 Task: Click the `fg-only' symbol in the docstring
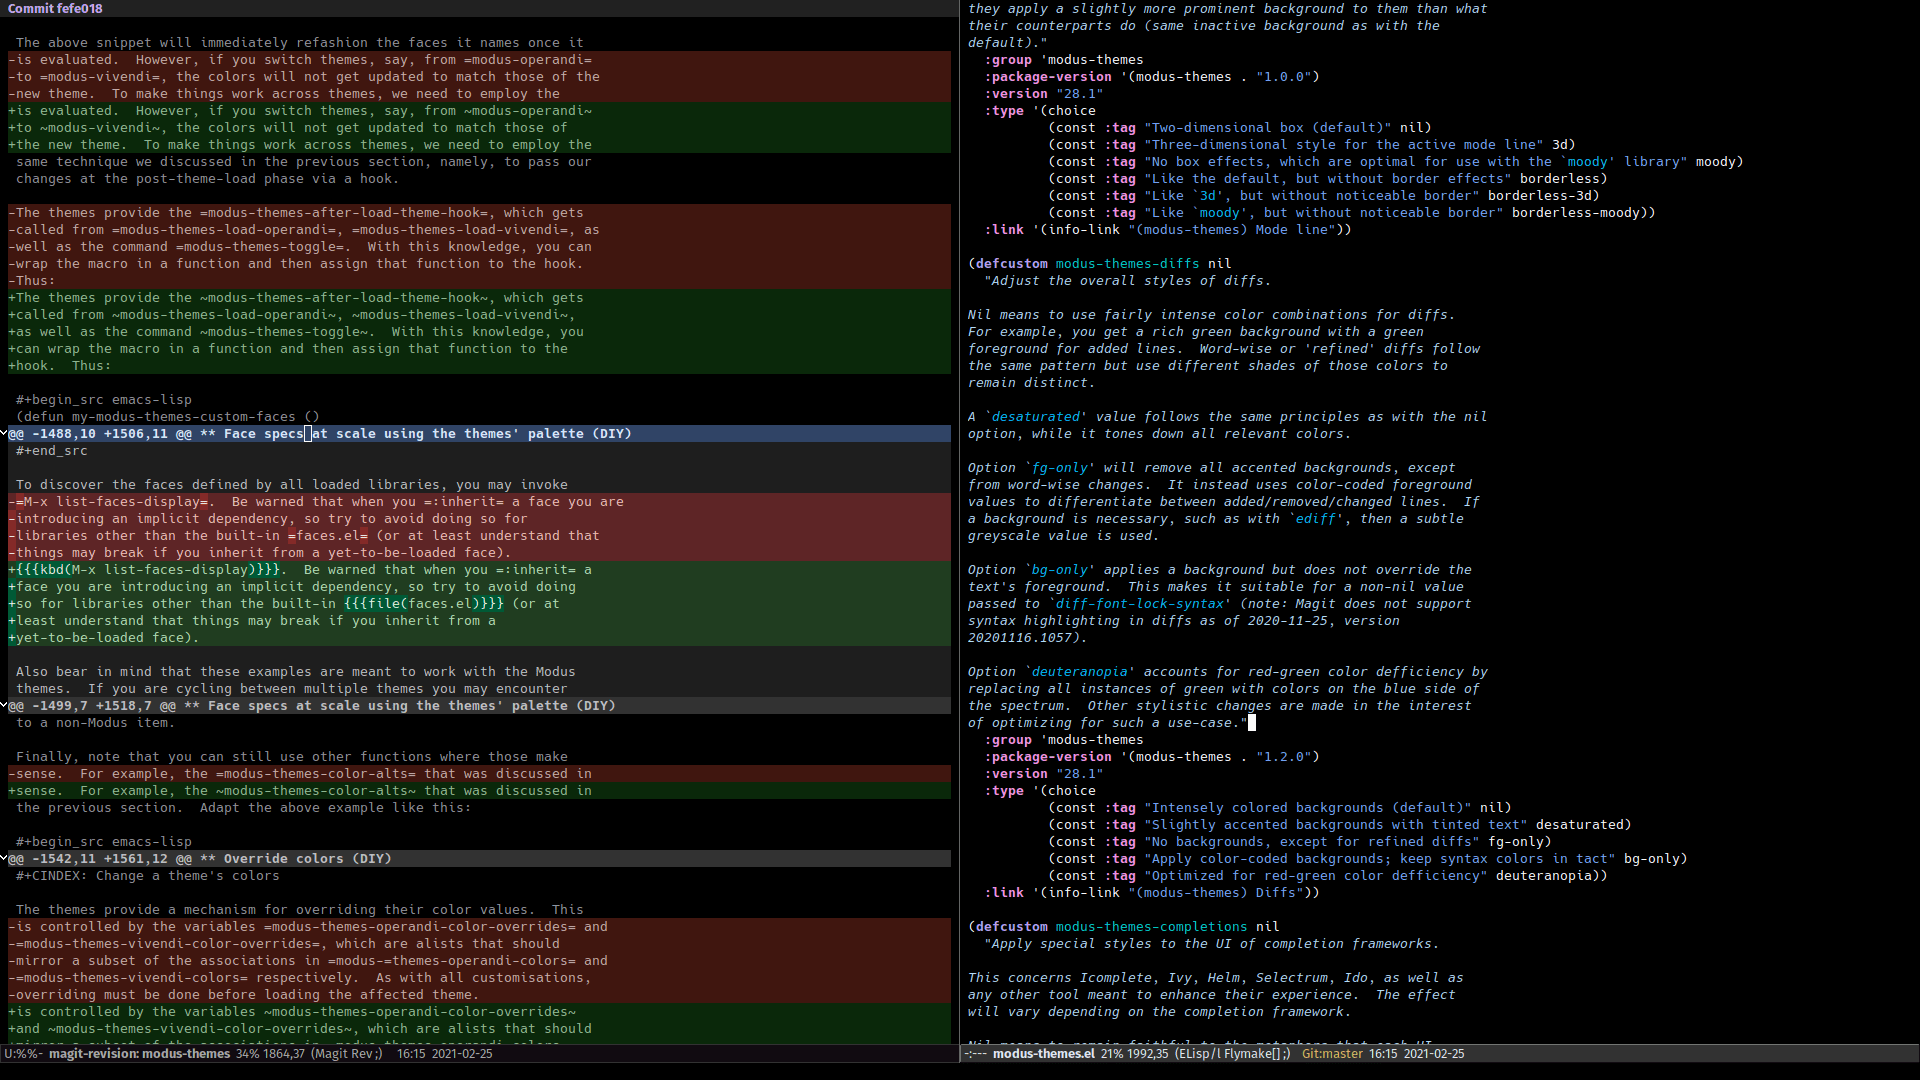click(x=1060, y=468)
